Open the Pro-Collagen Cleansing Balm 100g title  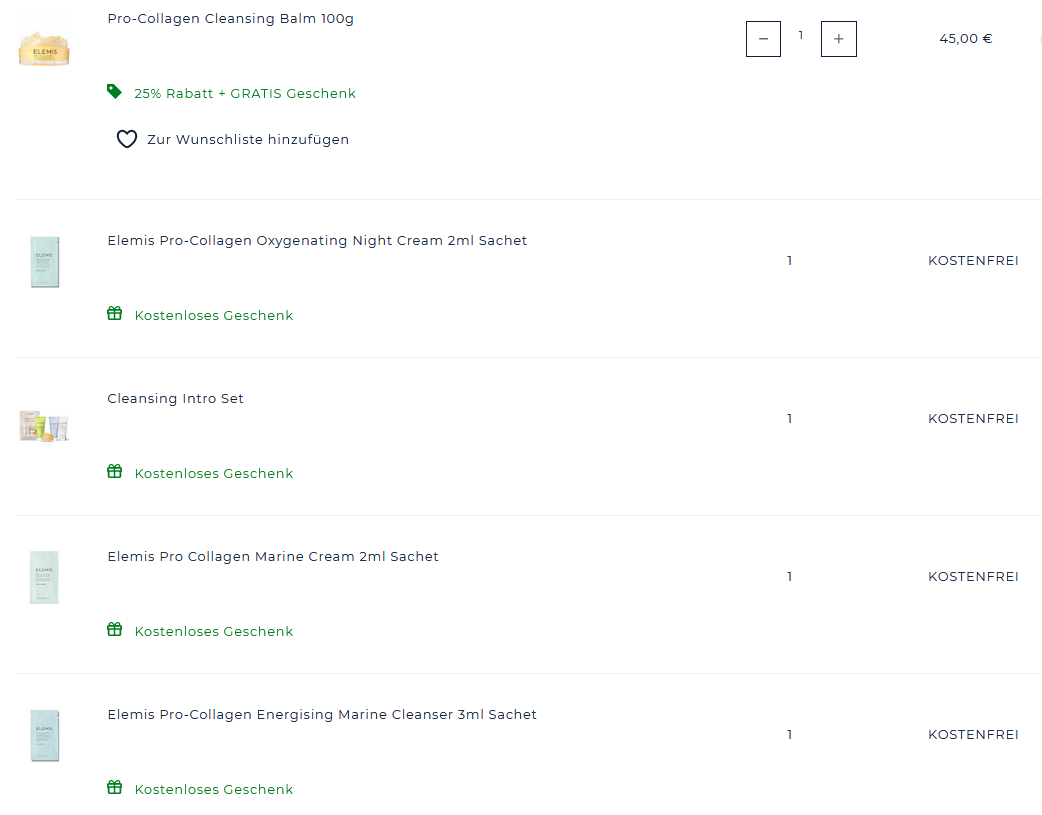(x=230, y=19)
